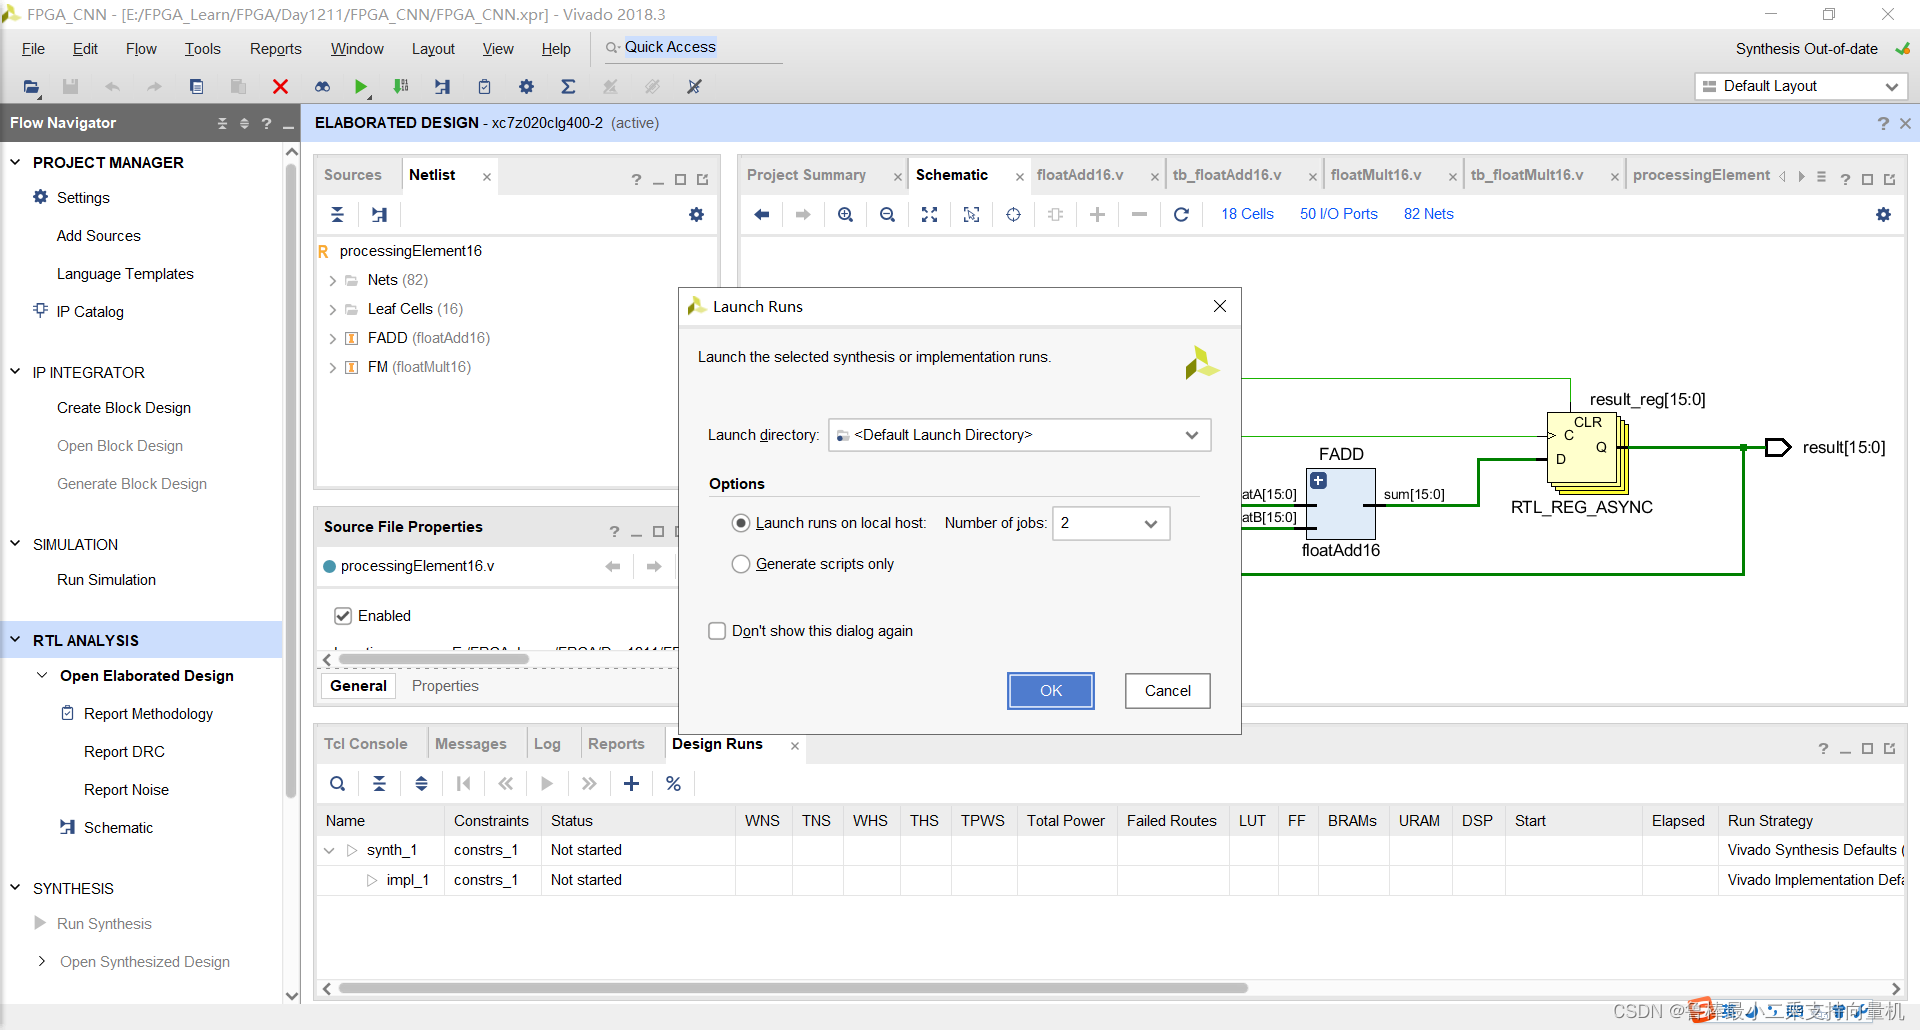Click Auto-fit selection icon in schematic toolbar
Image resolution: width=1920 pixels, height=1030 pixels.
click(971, 214)
